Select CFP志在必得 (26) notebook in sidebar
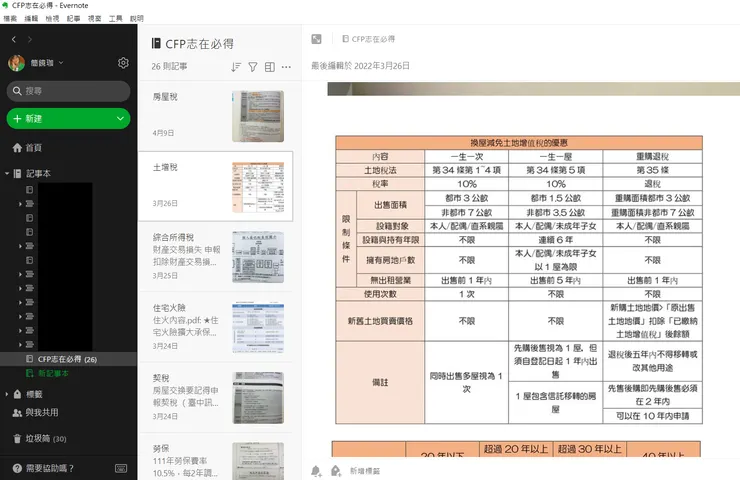 [68, 359]
